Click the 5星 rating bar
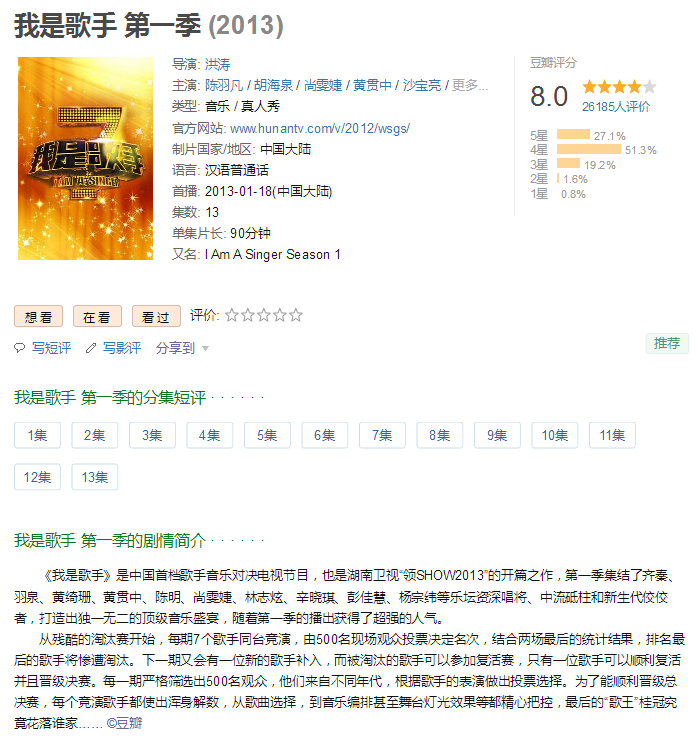696x745 pixels. pos(573,134)
